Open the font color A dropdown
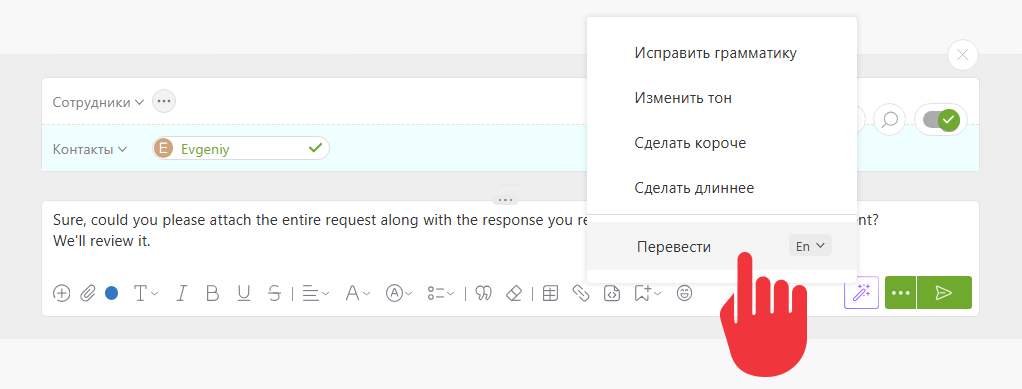Screen dimensions: 1022x389 [x=358, y=293]
